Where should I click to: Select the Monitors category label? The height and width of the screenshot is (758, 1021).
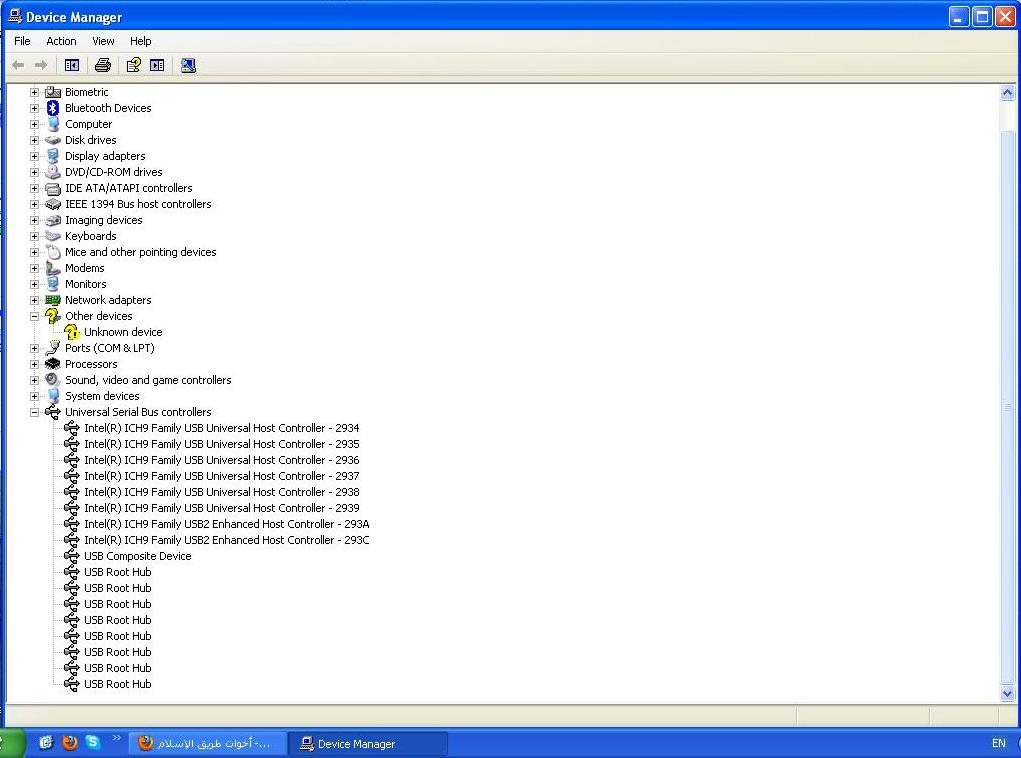pos(85,284)
